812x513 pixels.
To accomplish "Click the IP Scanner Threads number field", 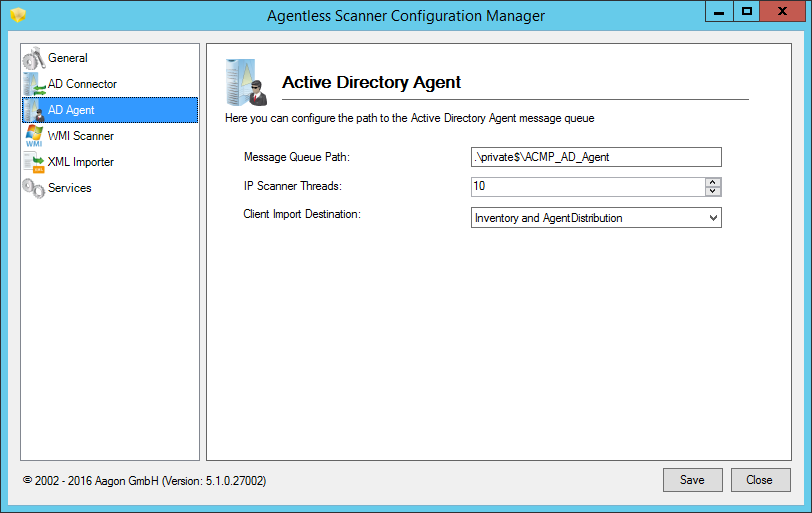I will pos(588,186).
